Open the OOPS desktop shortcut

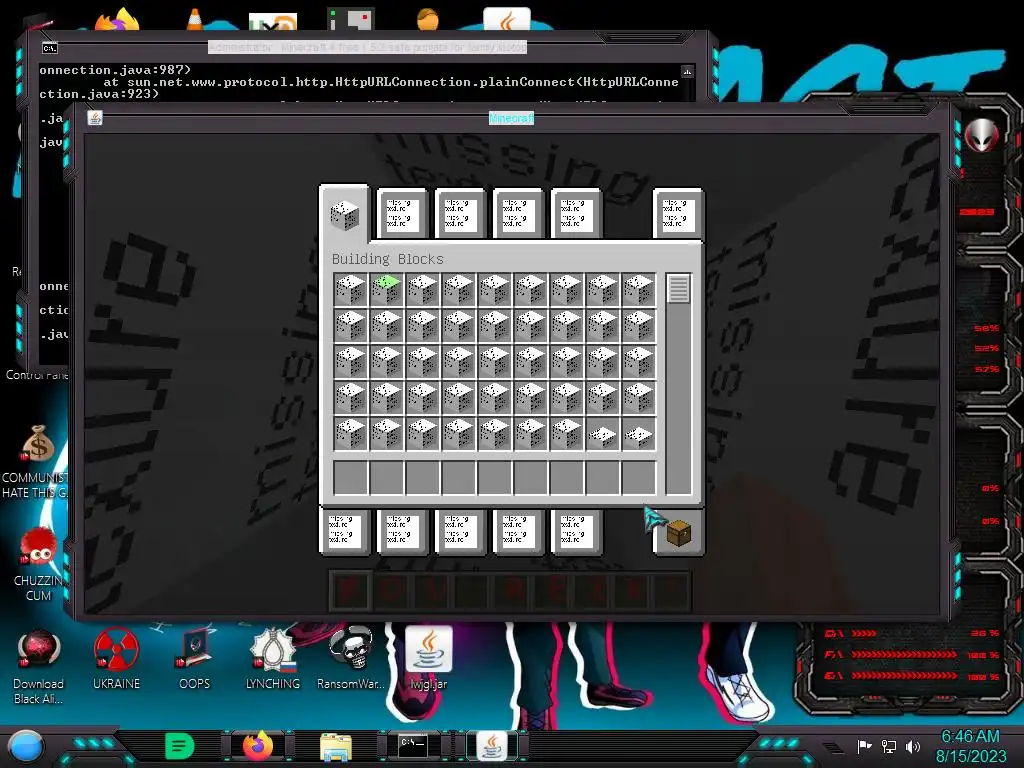195,660
